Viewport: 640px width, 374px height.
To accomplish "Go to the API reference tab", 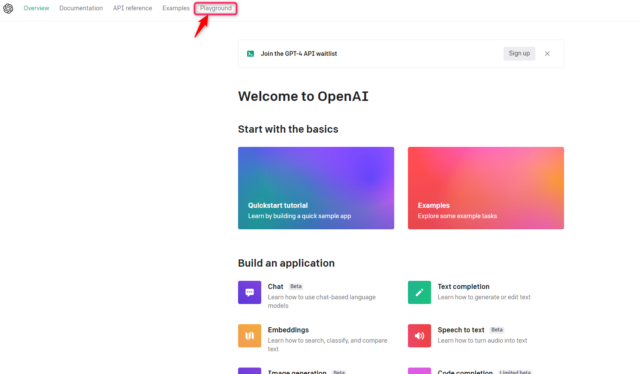I will [132, 8].
